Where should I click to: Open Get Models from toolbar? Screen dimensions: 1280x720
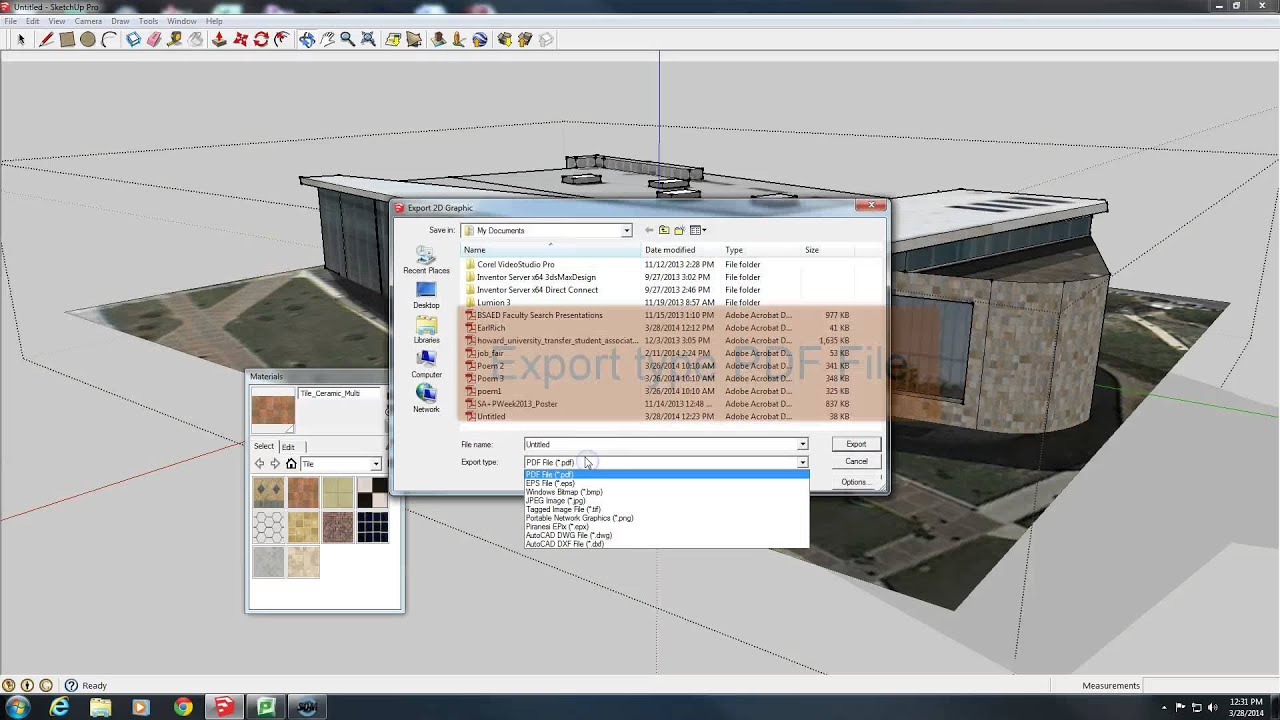click(504, 39)
